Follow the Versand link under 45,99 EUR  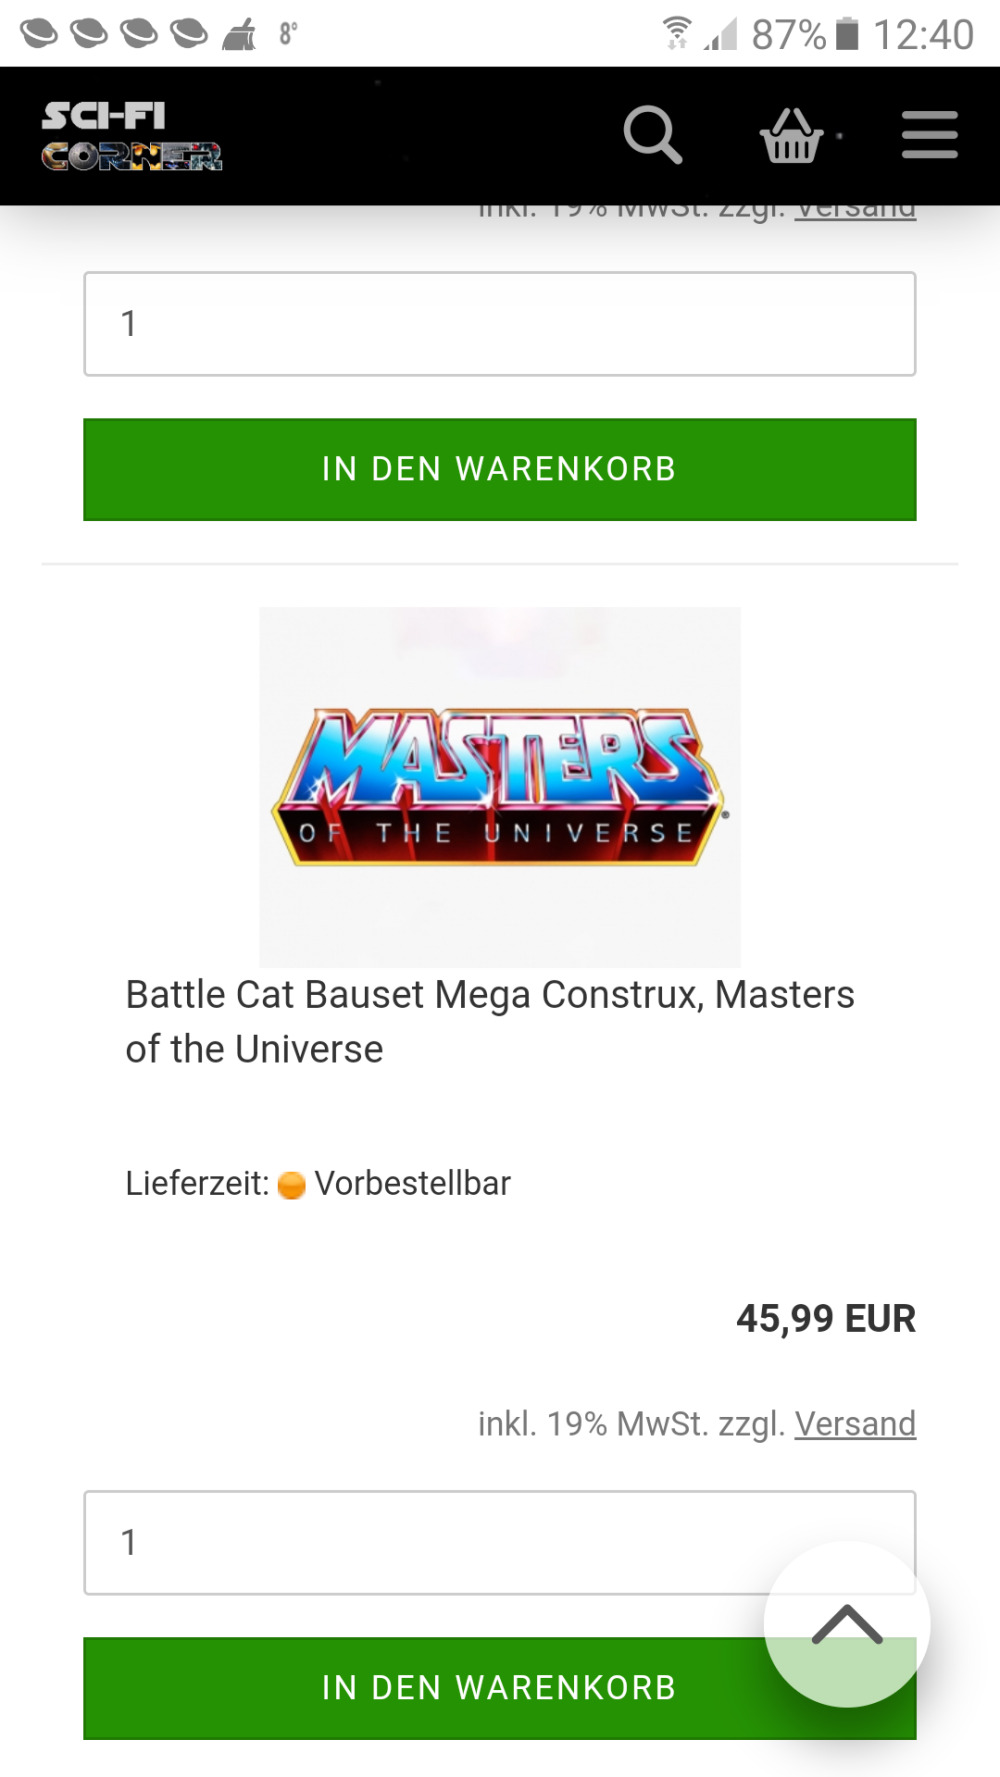pos(855,1423)
